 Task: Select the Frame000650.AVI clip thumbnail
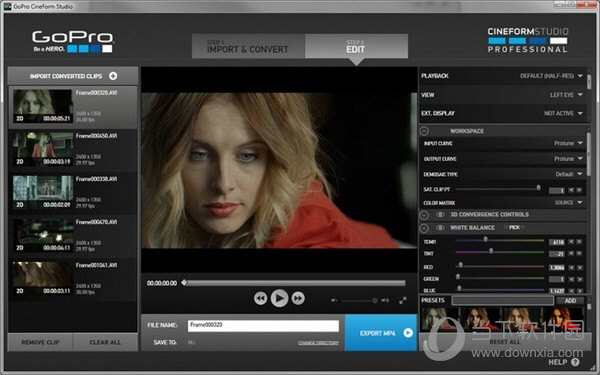(42, 149)
